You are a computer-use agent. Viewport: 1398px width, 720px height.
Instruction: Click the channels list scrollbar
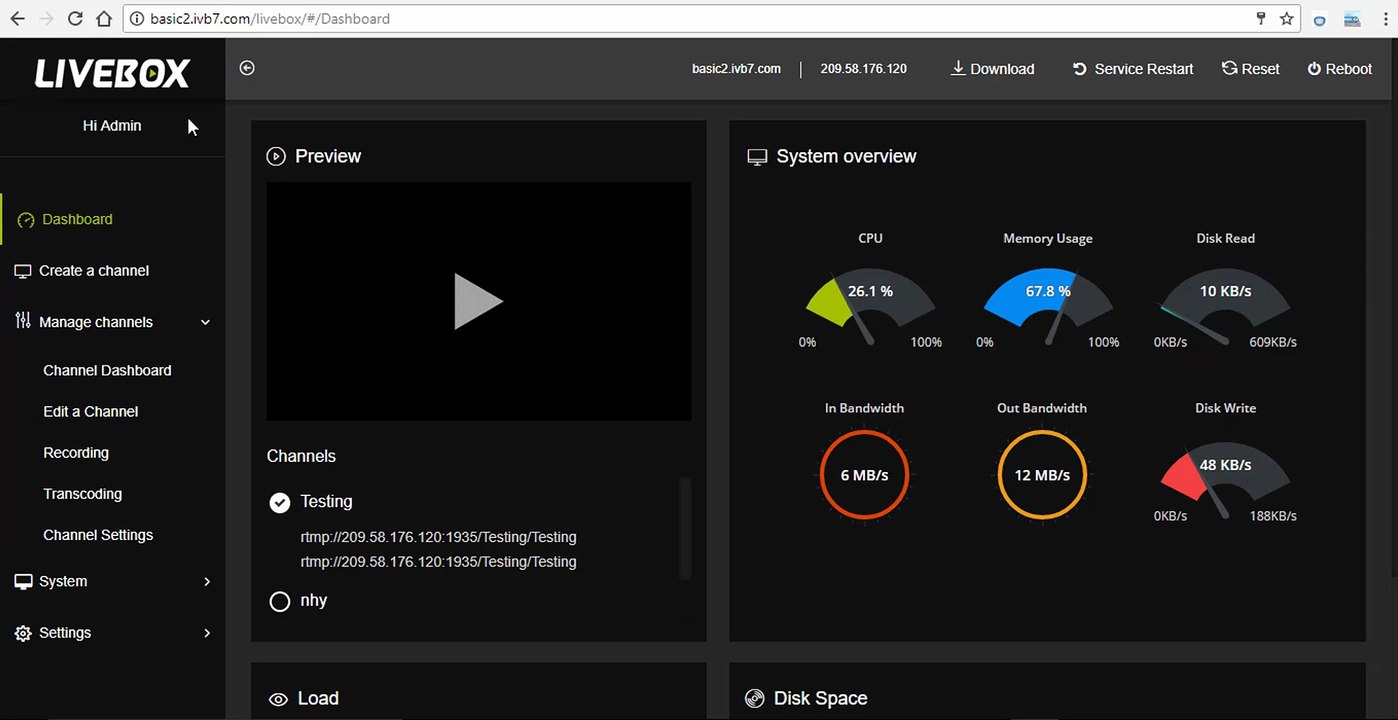click(x=685, y=527)
